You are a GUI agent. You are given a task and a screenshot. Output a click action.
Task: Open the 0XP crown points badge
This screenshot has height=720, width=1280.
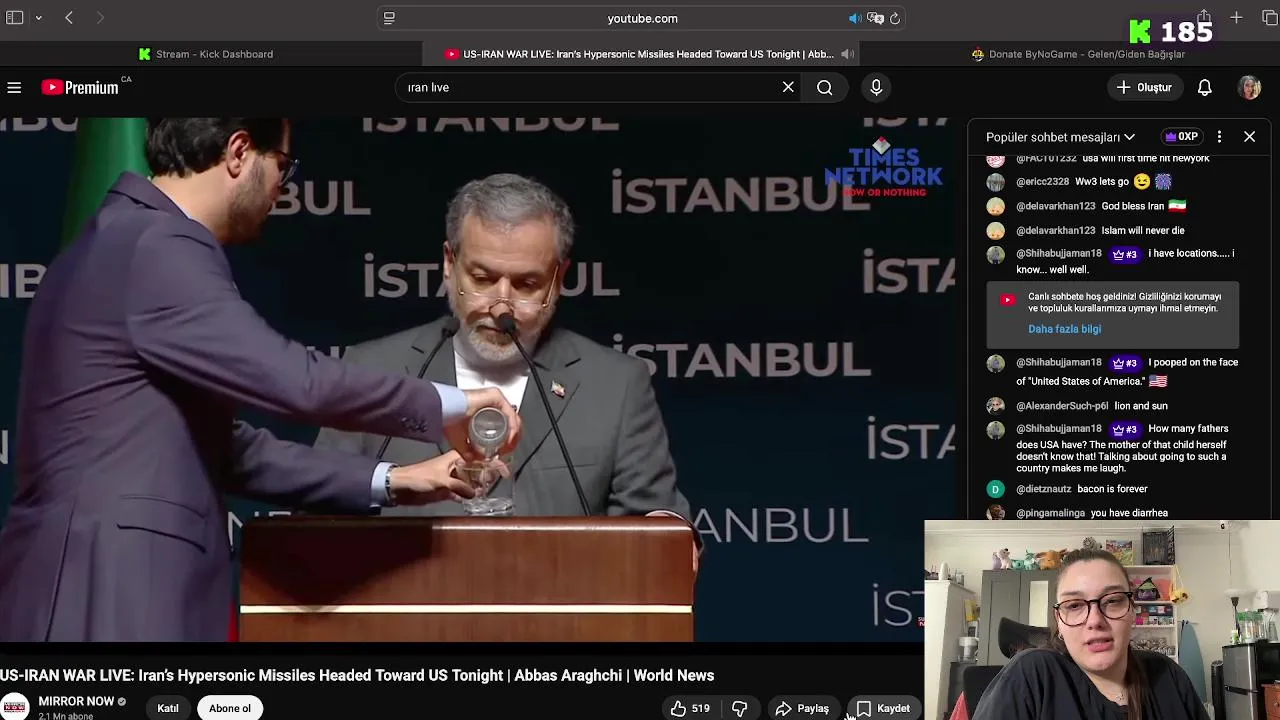point(1182,137)
